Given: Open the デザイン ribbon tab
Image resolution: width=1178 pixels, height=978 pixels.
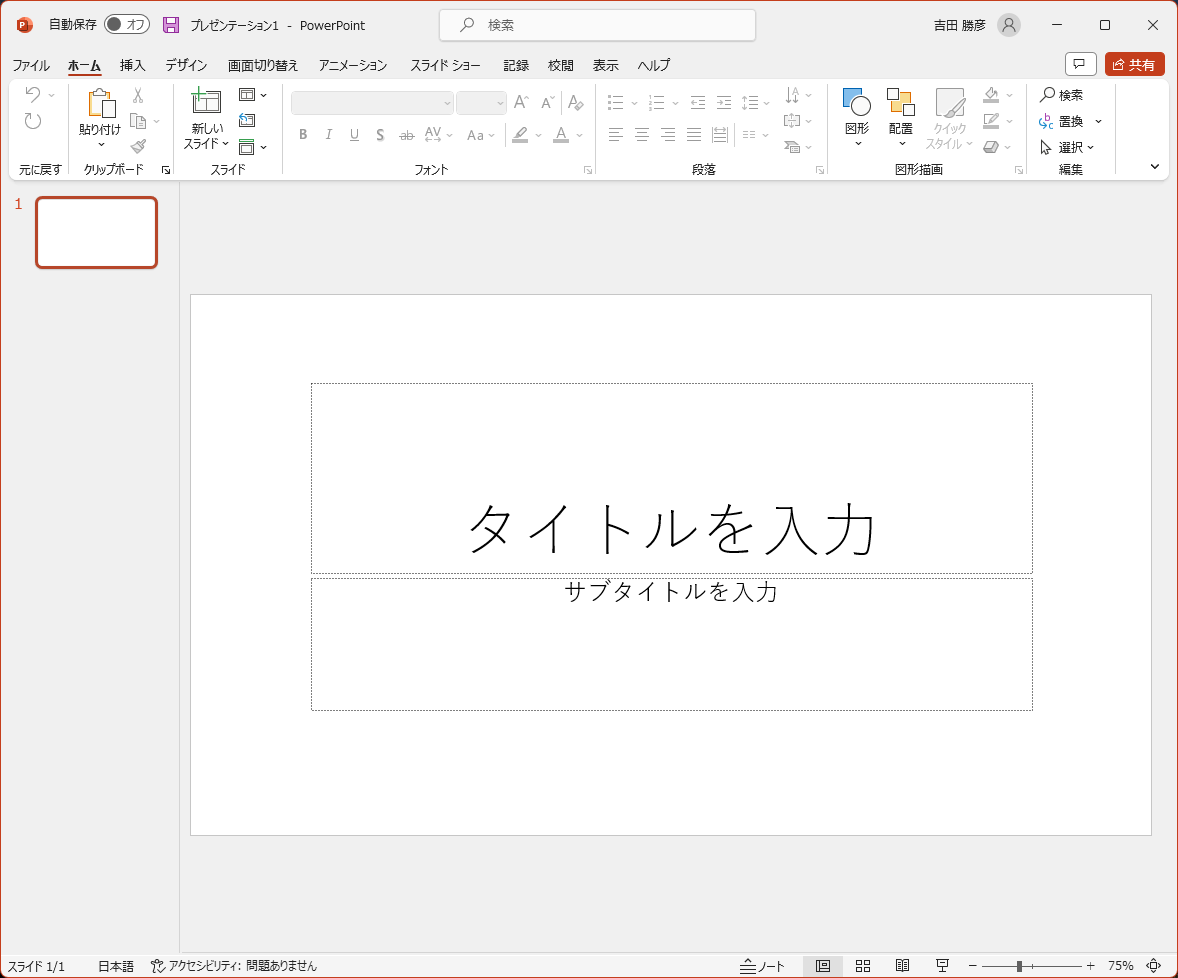Looking at the screenshot, I should click(184, 65).
